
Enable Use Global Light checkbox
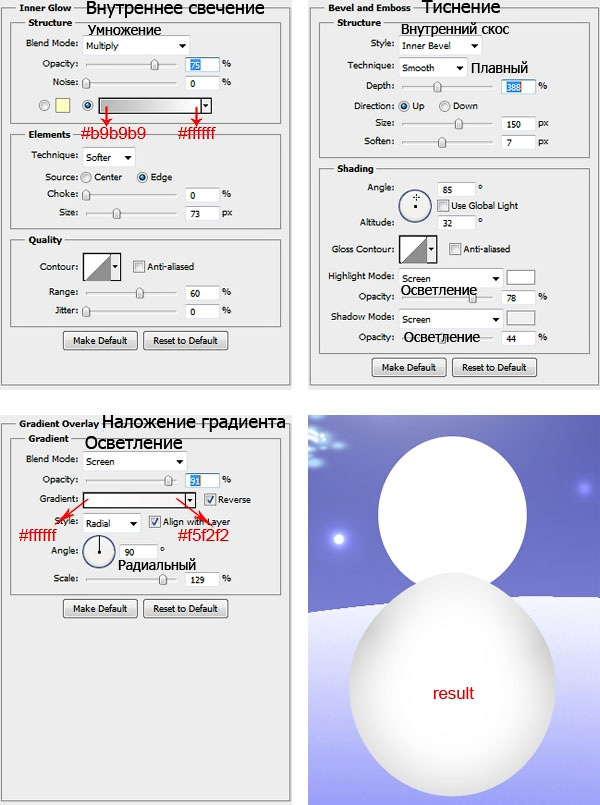443,206
